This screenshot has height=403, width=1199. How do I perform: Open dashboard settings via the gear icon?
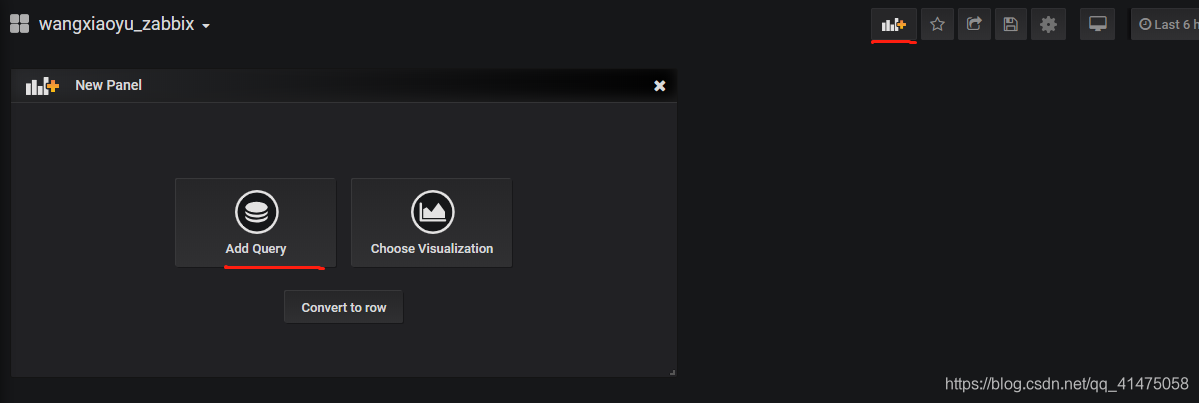click(1048, 24)
